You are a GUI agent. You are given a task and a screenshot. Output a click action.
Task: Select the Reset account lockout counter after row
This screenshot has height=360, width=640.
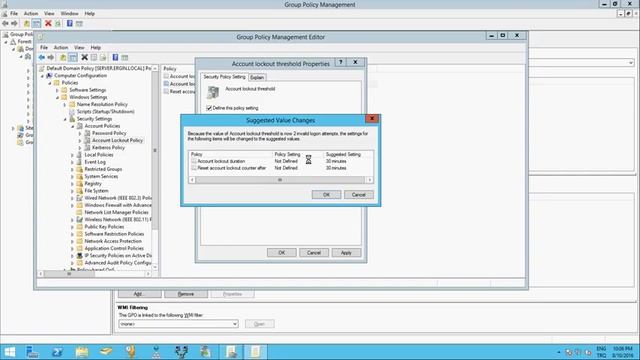(280, 168)
